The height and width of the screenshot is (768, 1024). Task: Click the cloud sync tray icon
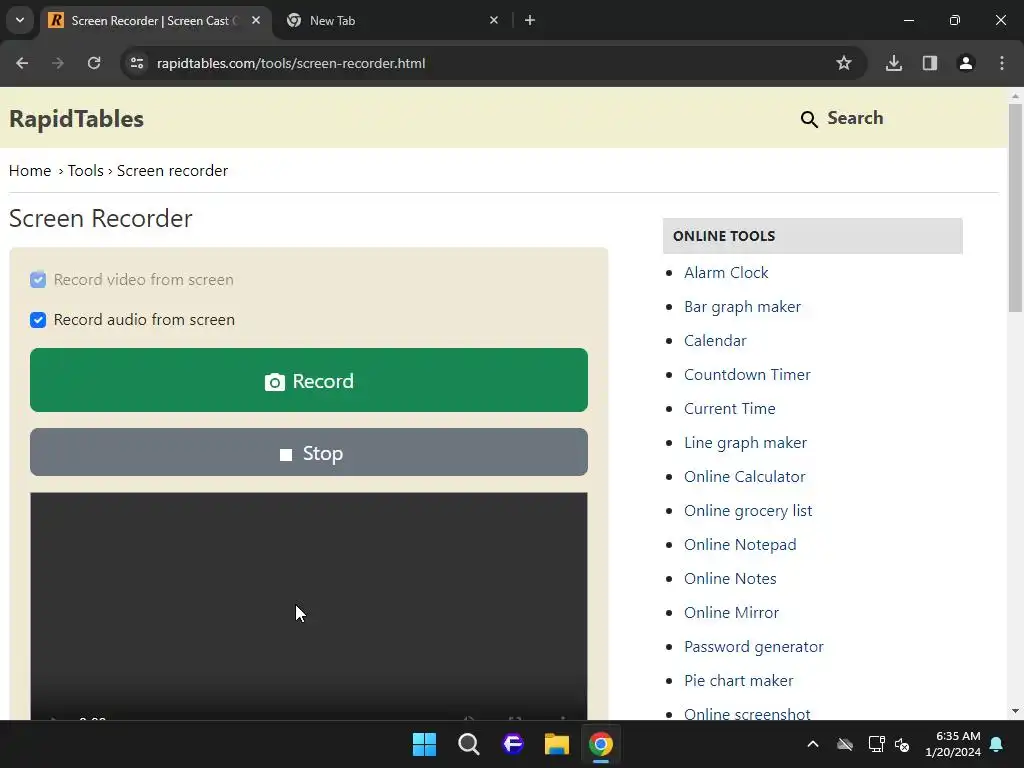point(845,744)
